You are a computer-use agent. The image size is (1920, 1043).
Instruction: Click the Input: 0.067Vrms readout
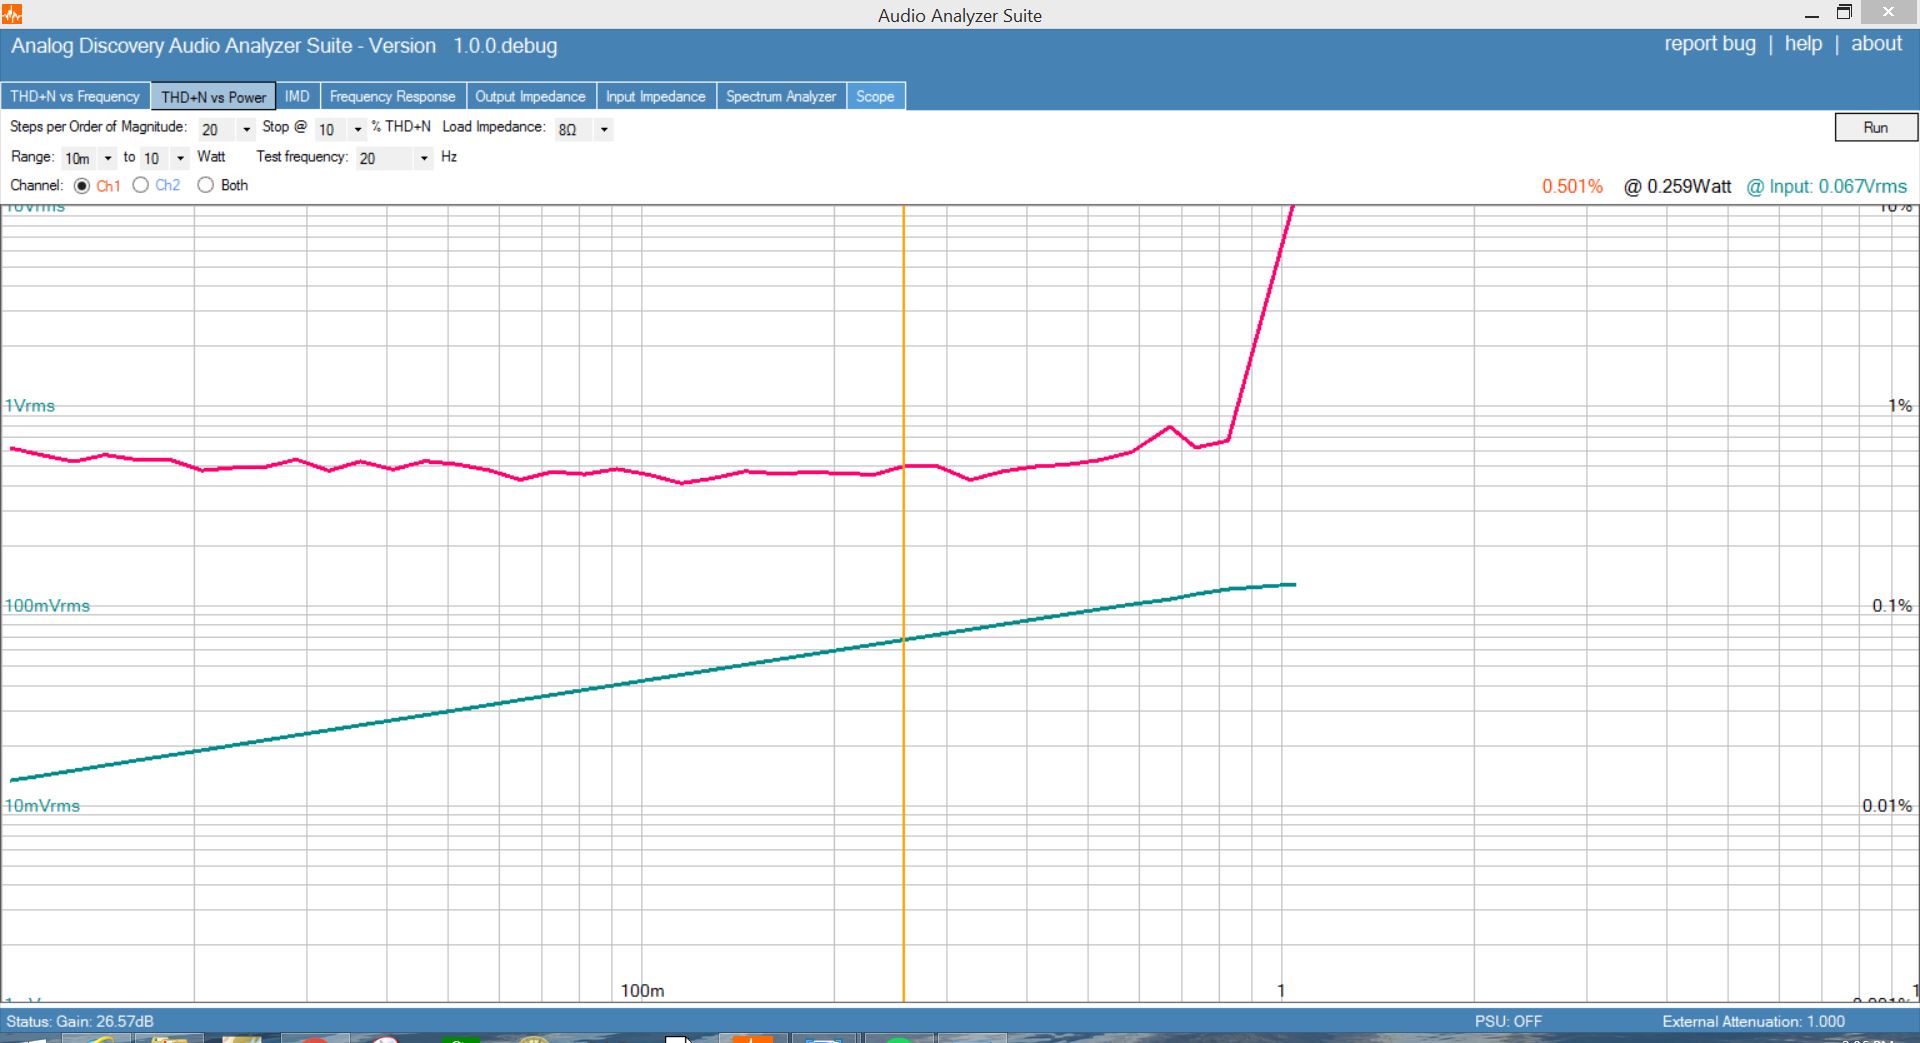[x=1826, y=186]
